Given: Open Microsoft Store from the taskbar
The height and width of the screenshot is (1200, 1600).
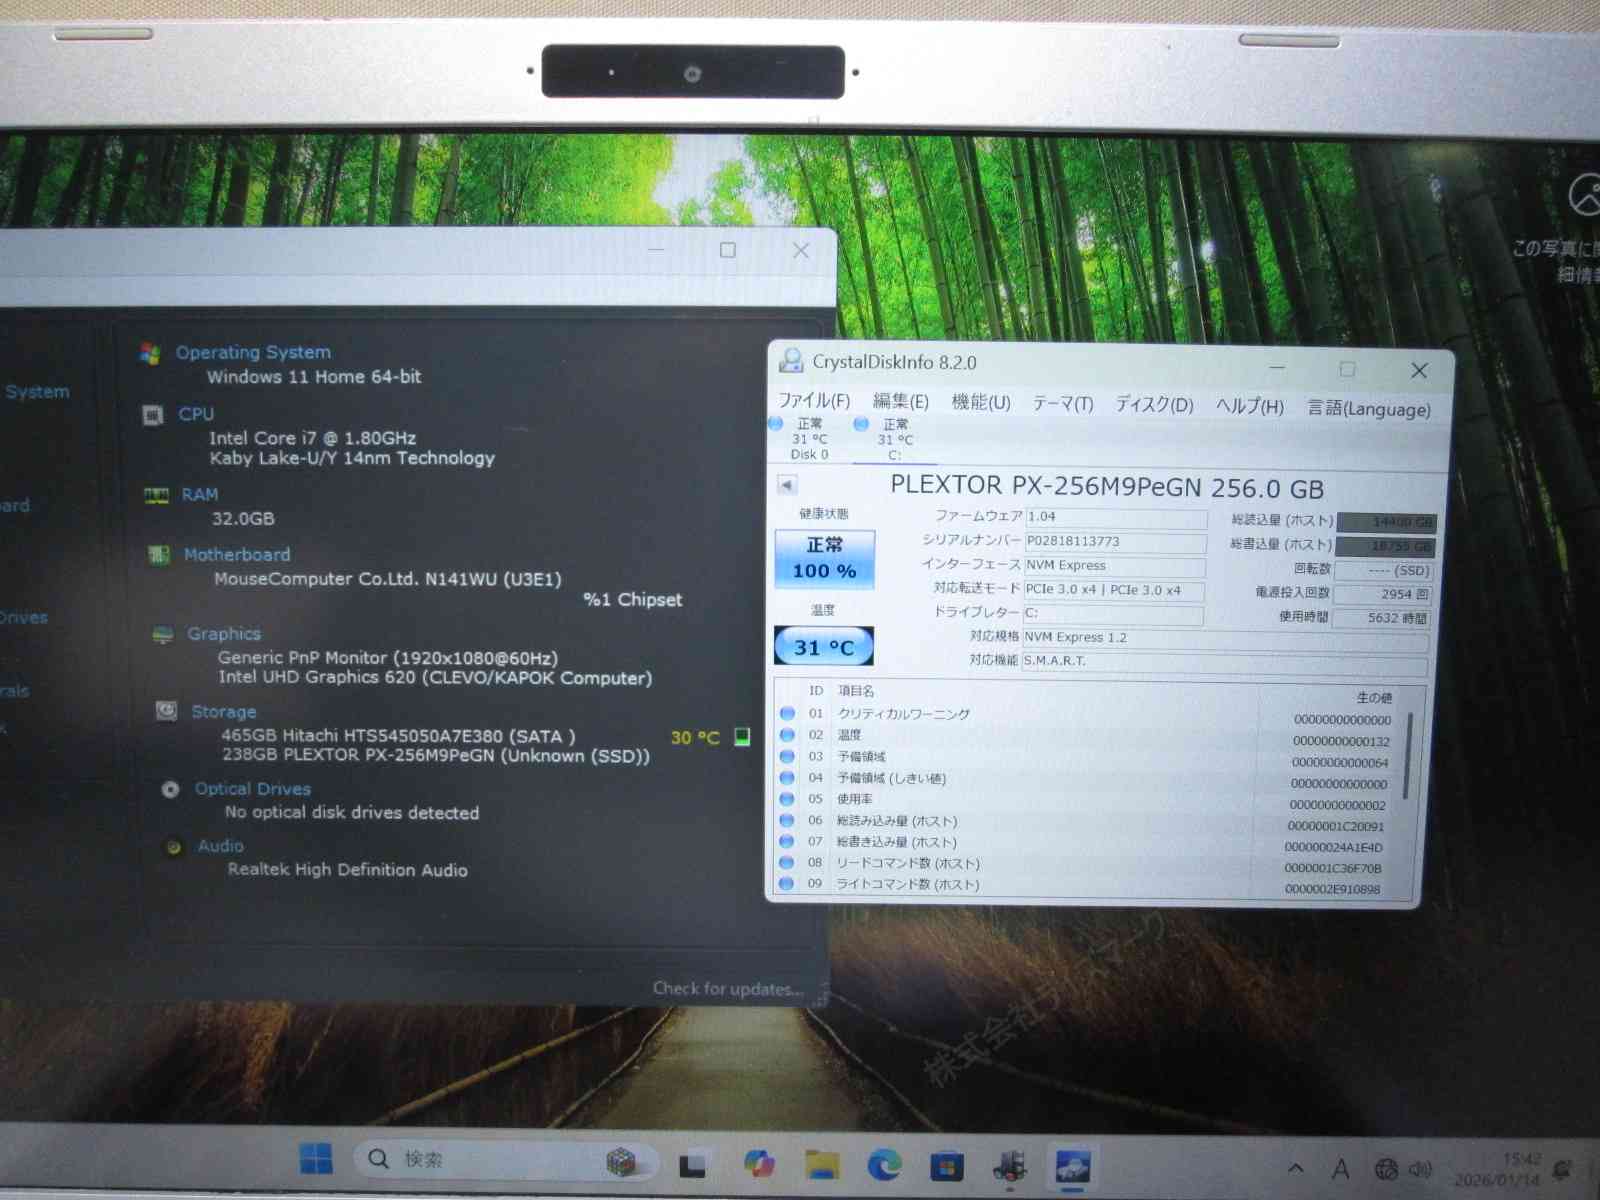Looking at the screenshot, I should click(x=946, y=1166).
